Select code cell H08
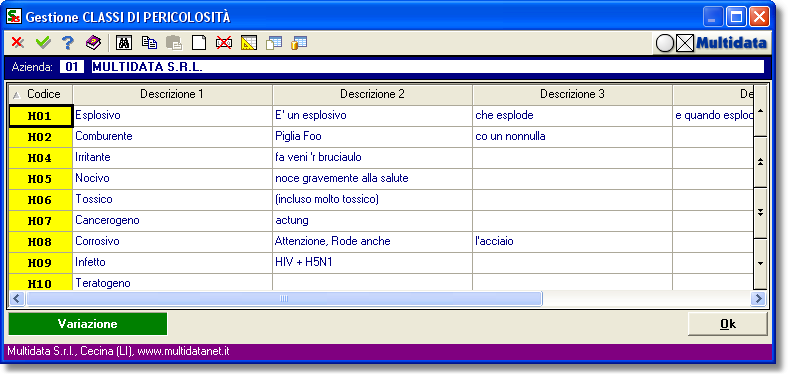Image resolution: width=788 pixels, height=376 pixels. coord(41,242)
